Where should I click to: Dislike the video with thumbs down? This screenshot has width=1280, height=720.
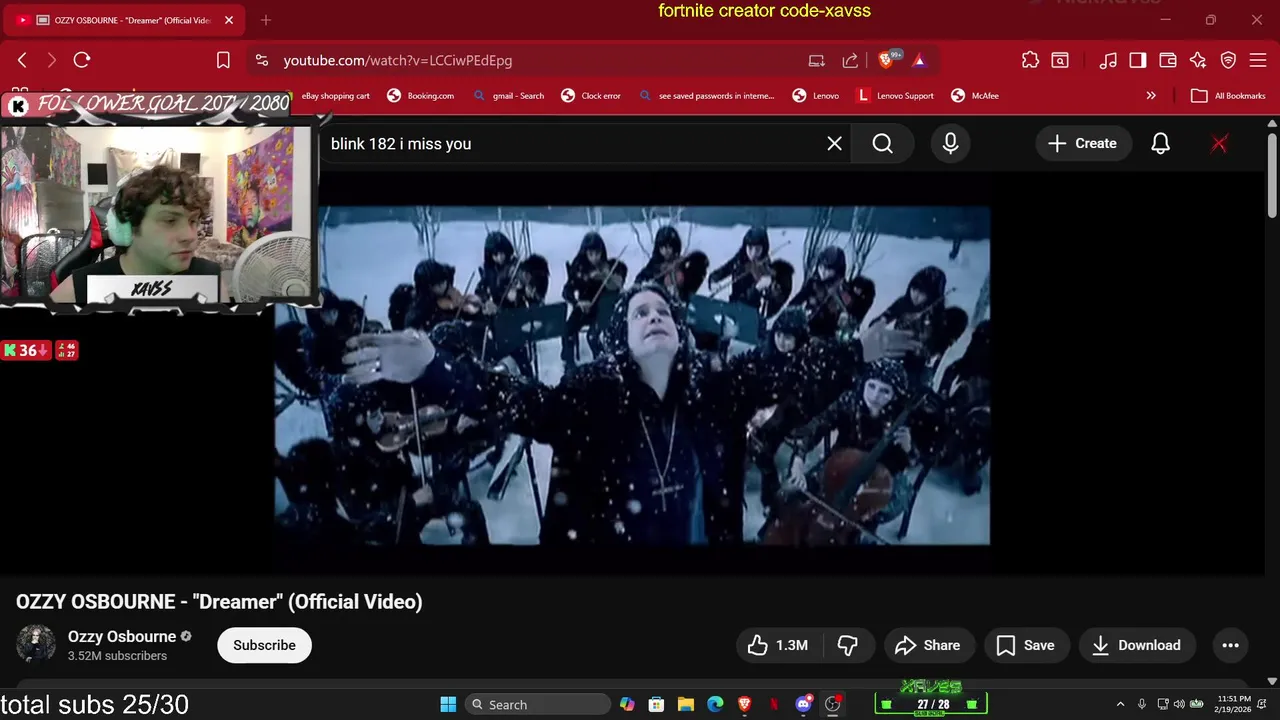coord(848,645)
